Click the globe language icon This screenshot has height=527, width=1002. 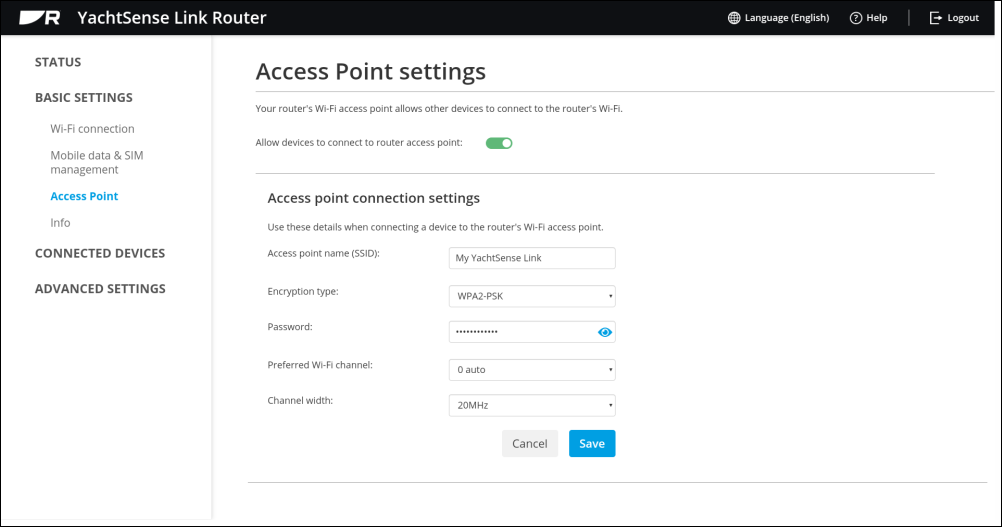(734, 18)
